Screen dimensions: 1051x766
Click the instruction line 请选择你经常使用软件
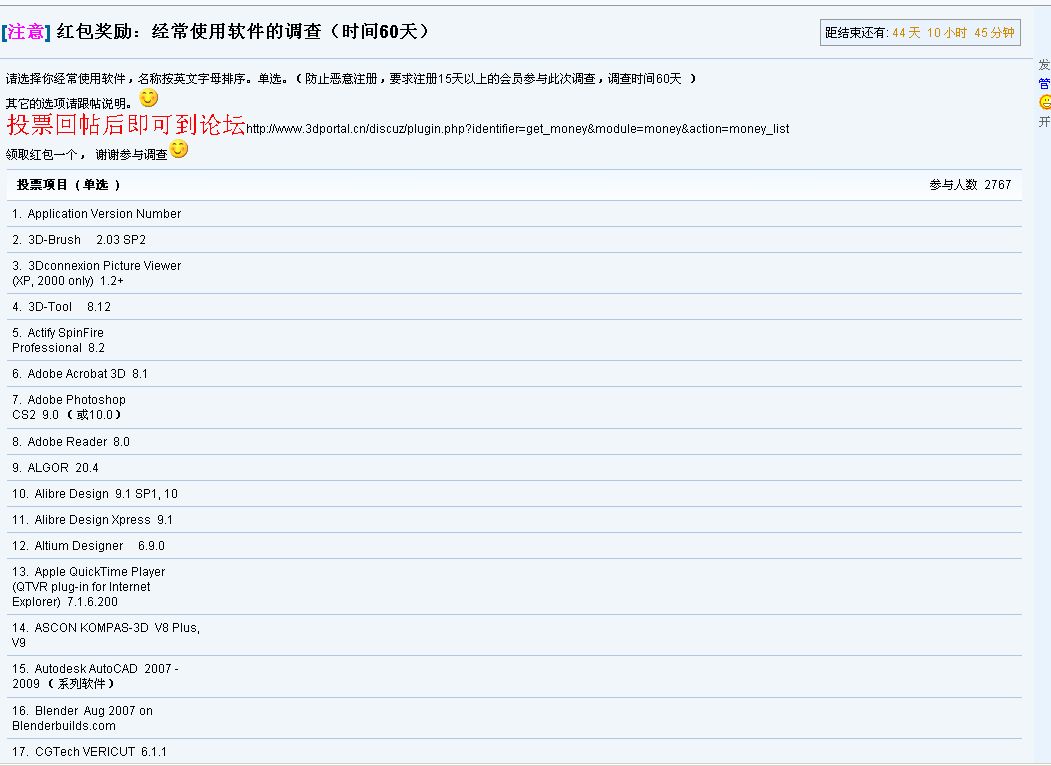(351, 78)
